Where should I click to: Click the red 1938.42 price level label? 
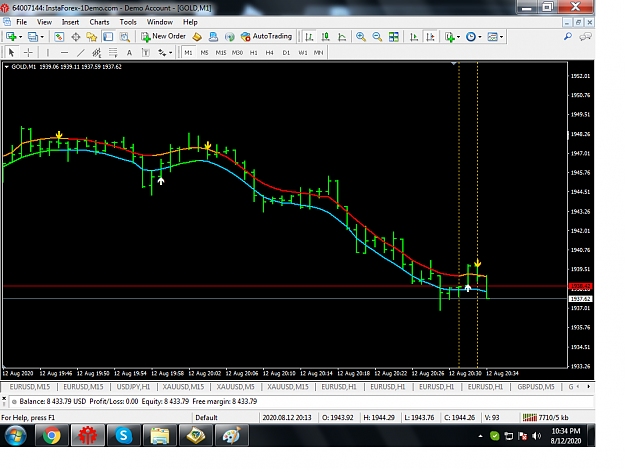point(580,286)
